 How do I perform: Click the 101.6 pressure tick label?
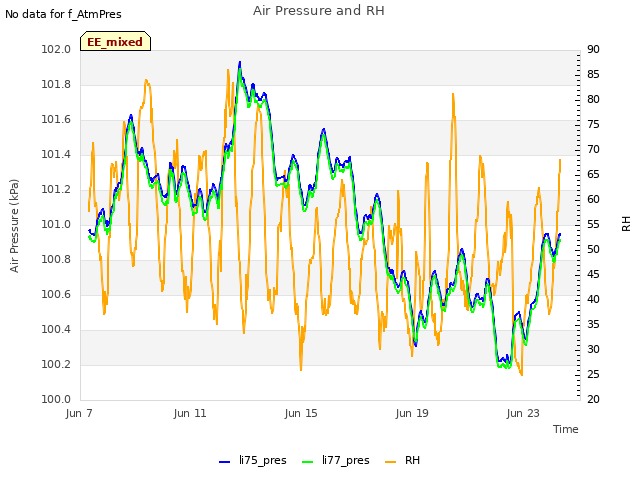[56, 120]
